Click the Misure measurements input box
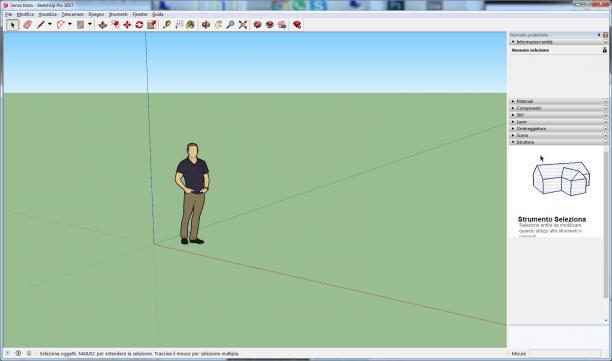Image resolution: width=612 pixels, height=361 pixels. pyautogui.click(x=565, y=354)
